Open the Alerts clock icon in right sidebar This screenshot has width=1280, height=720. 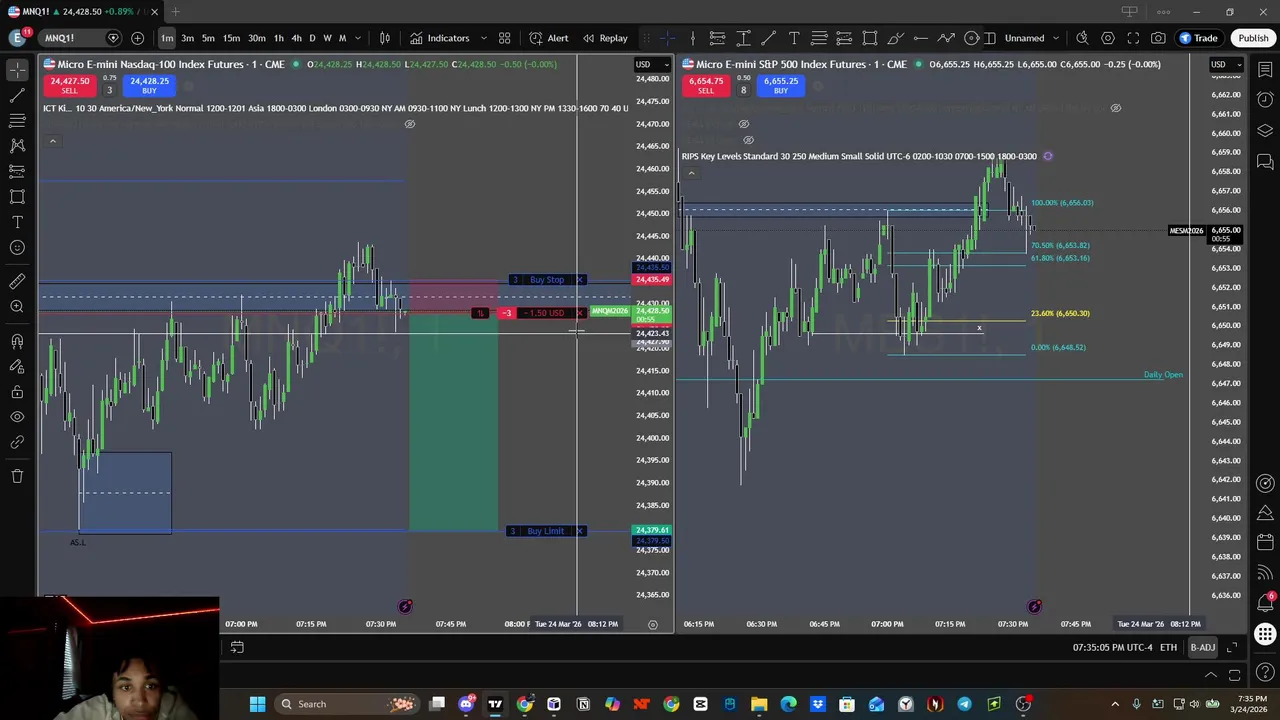(1265, 100)
